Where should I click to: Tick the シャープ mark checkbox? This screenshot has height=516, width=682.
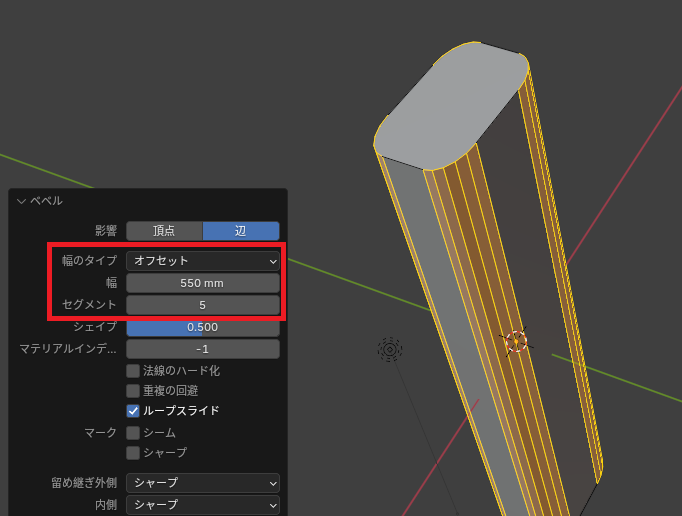(x=133, y=453)
